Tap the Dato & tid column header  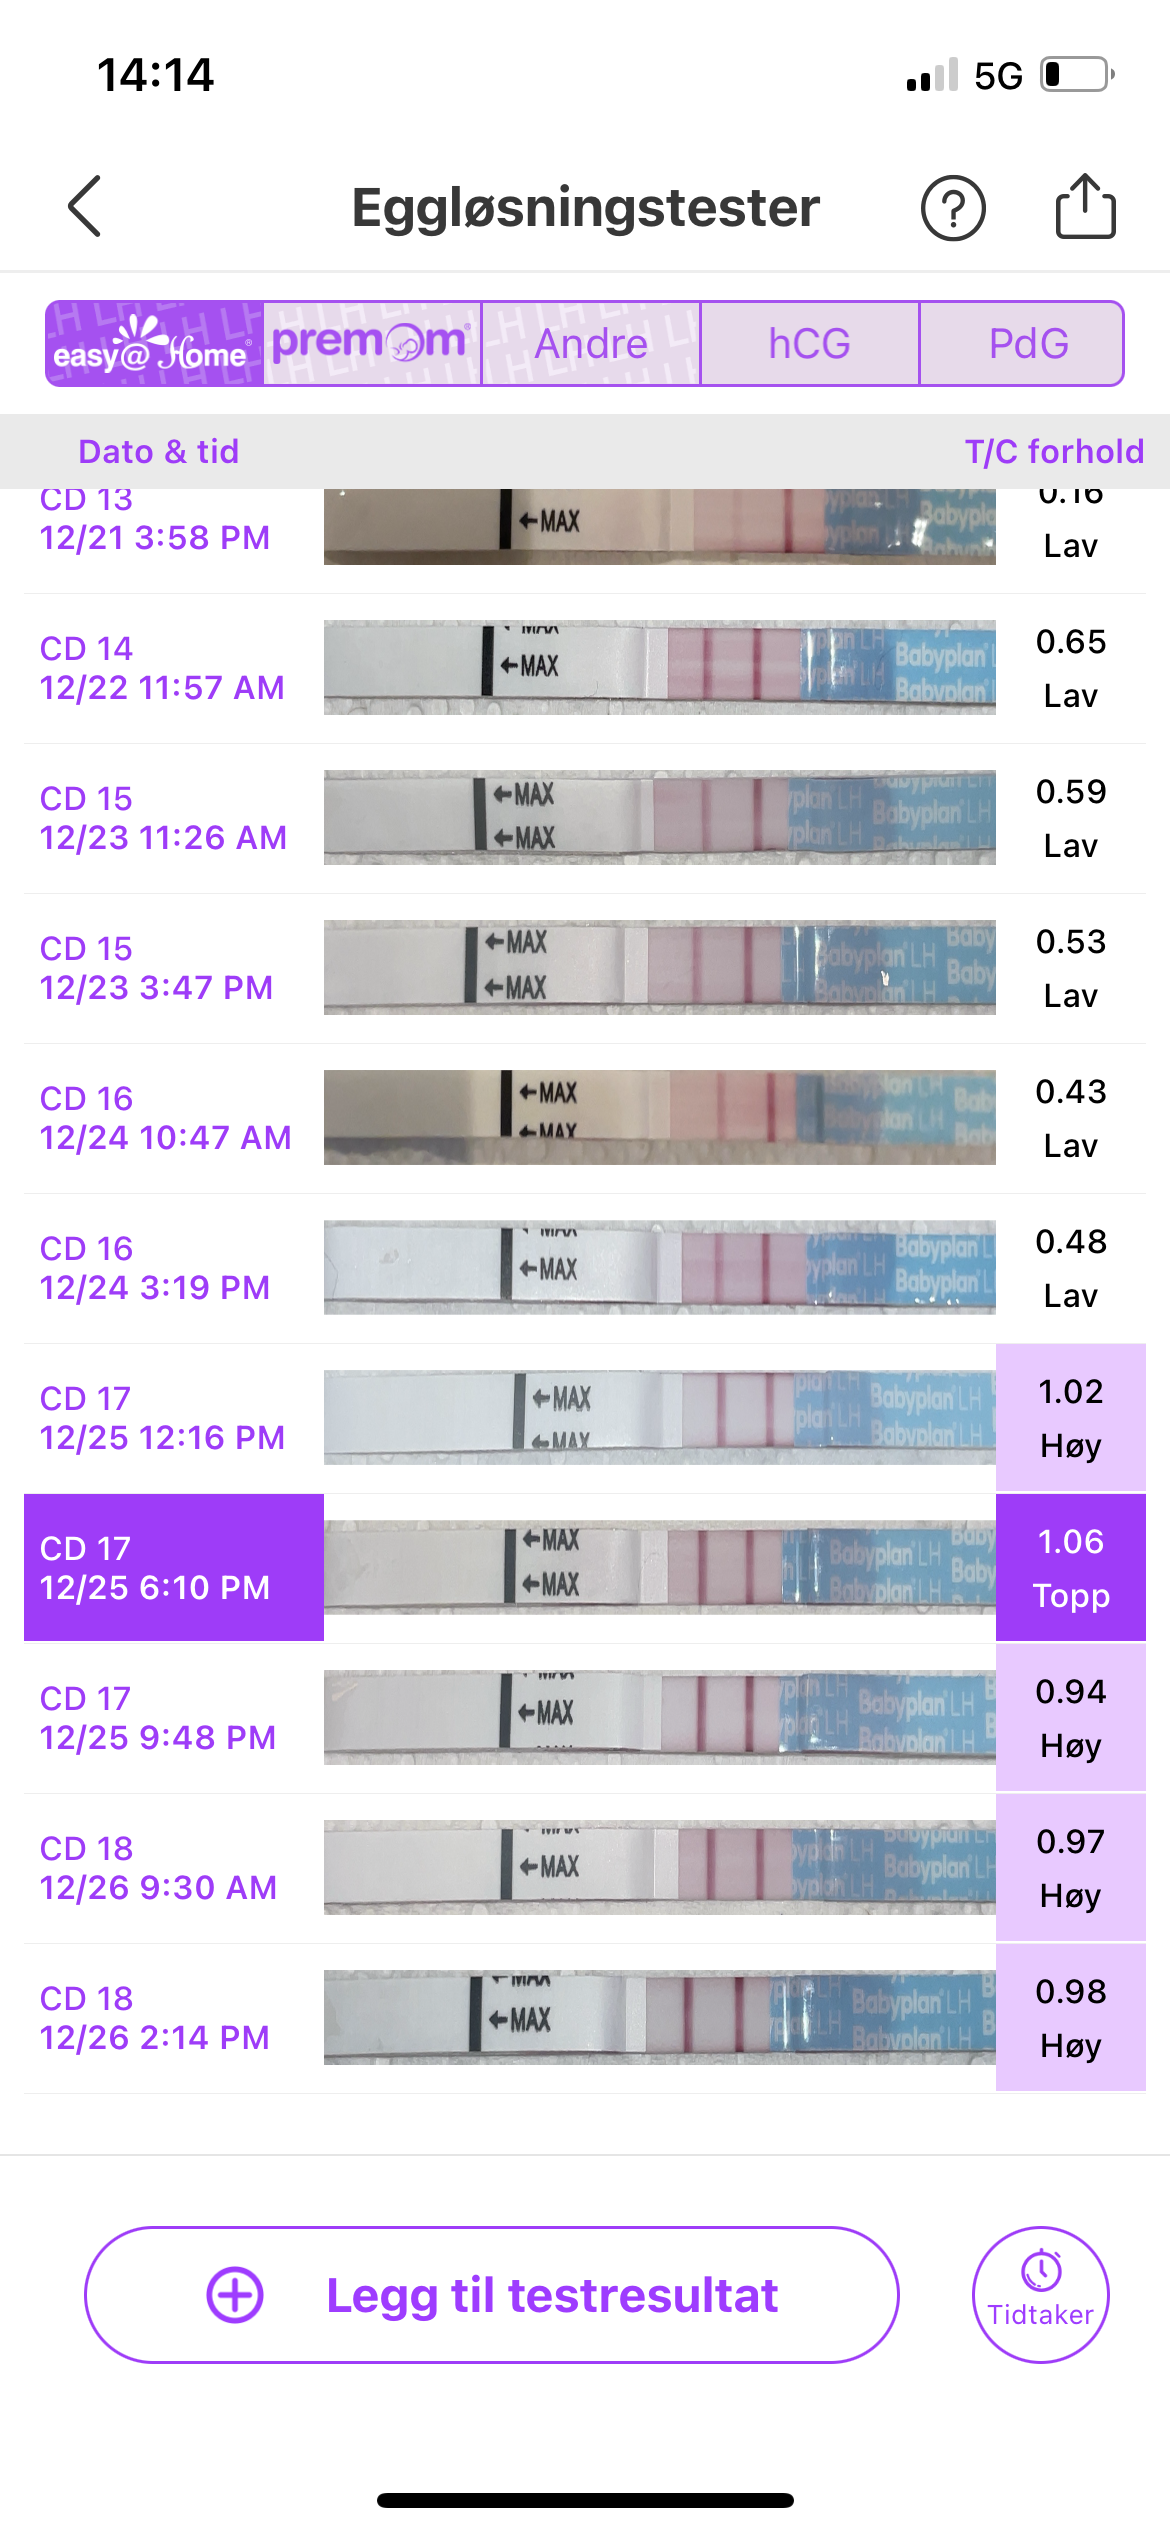point(159,452)
